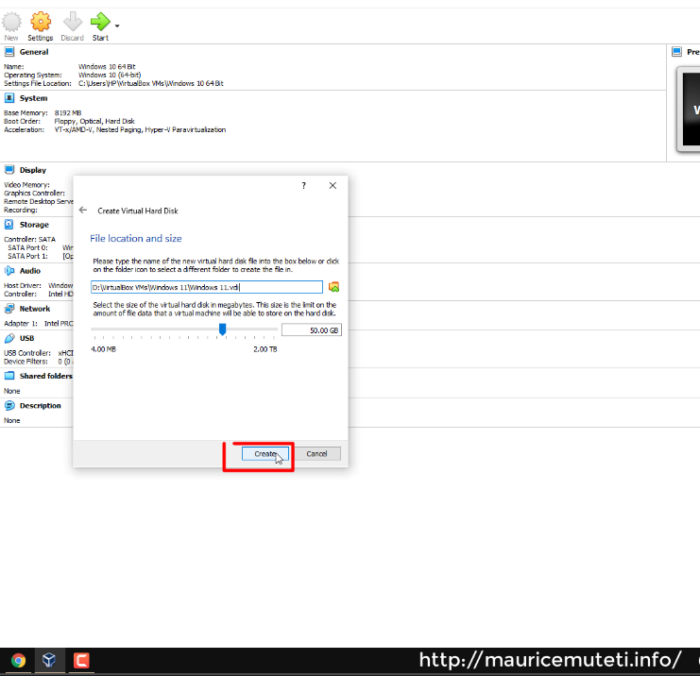The height and width of the screenshot is (676, 700).
Task: Click the Audio section icon
Action: click(x=9, y=271)
